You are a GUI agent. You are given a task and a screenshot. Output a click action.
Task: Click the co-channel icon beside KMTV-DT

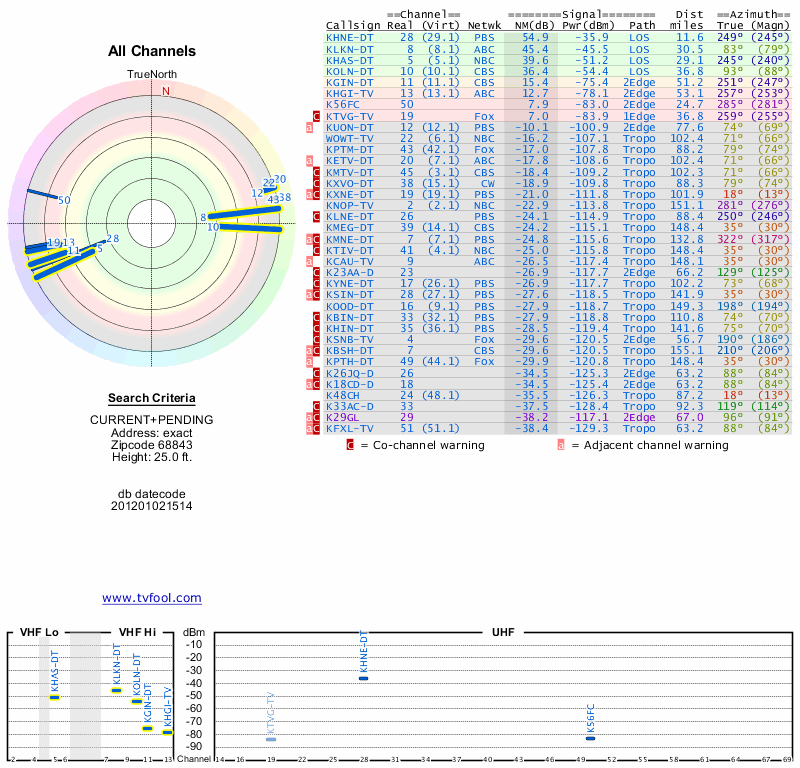316,172
